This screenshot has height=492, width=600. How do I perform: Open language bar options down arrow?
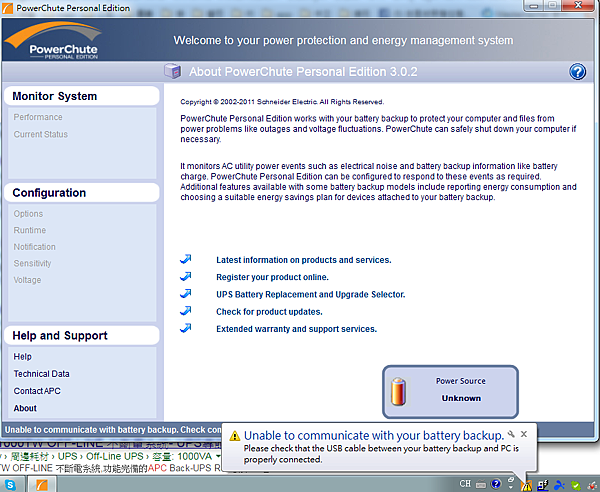coord(511,487)
